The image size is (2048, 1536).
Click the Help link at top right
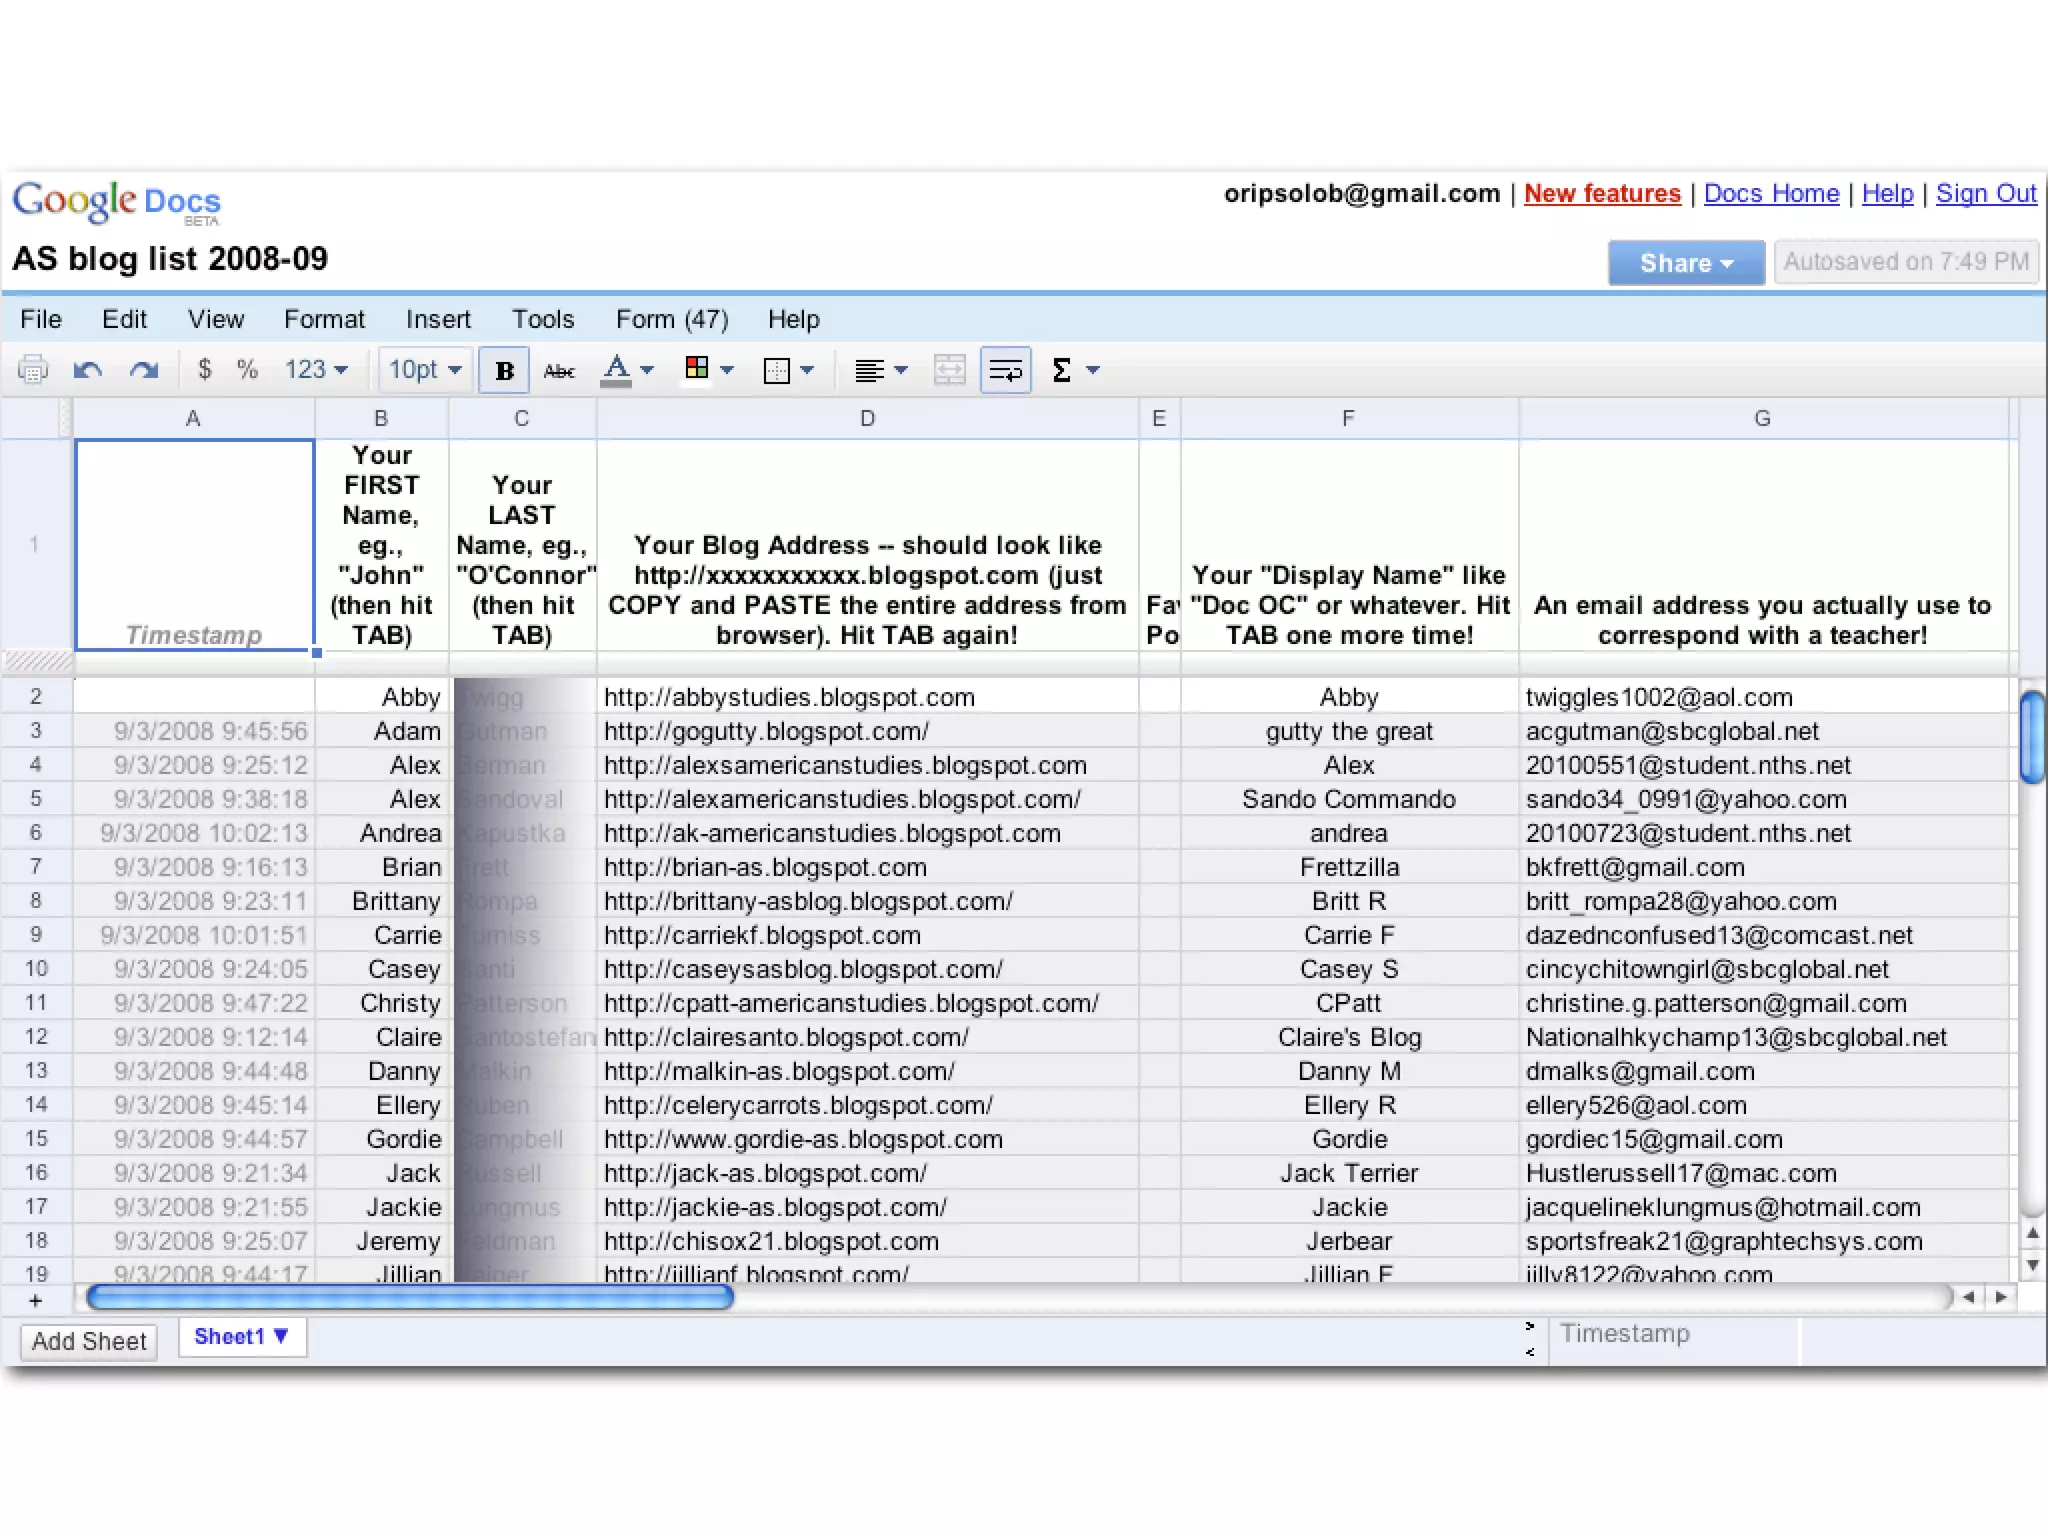[1887, 194]
